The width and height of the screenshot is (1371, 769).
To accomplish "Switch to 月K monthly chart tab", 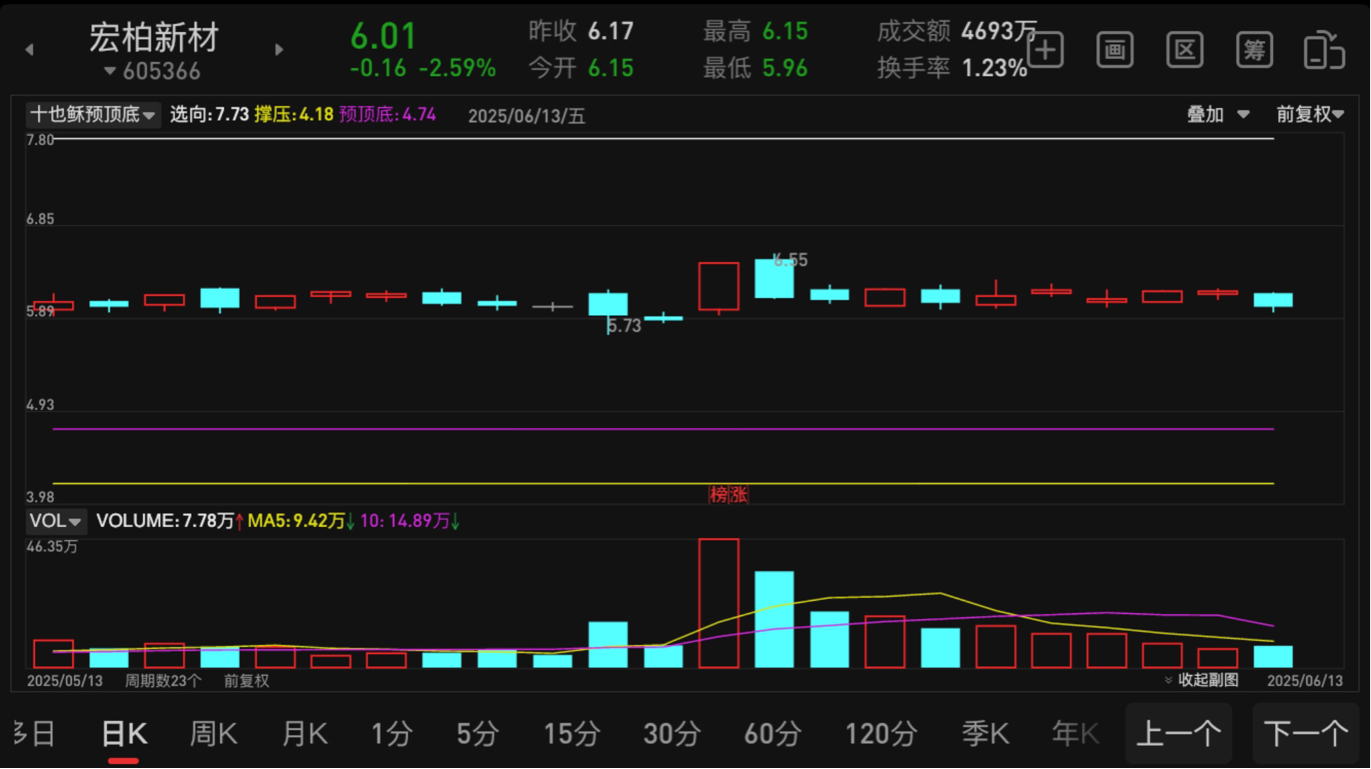I will (304, 735).
